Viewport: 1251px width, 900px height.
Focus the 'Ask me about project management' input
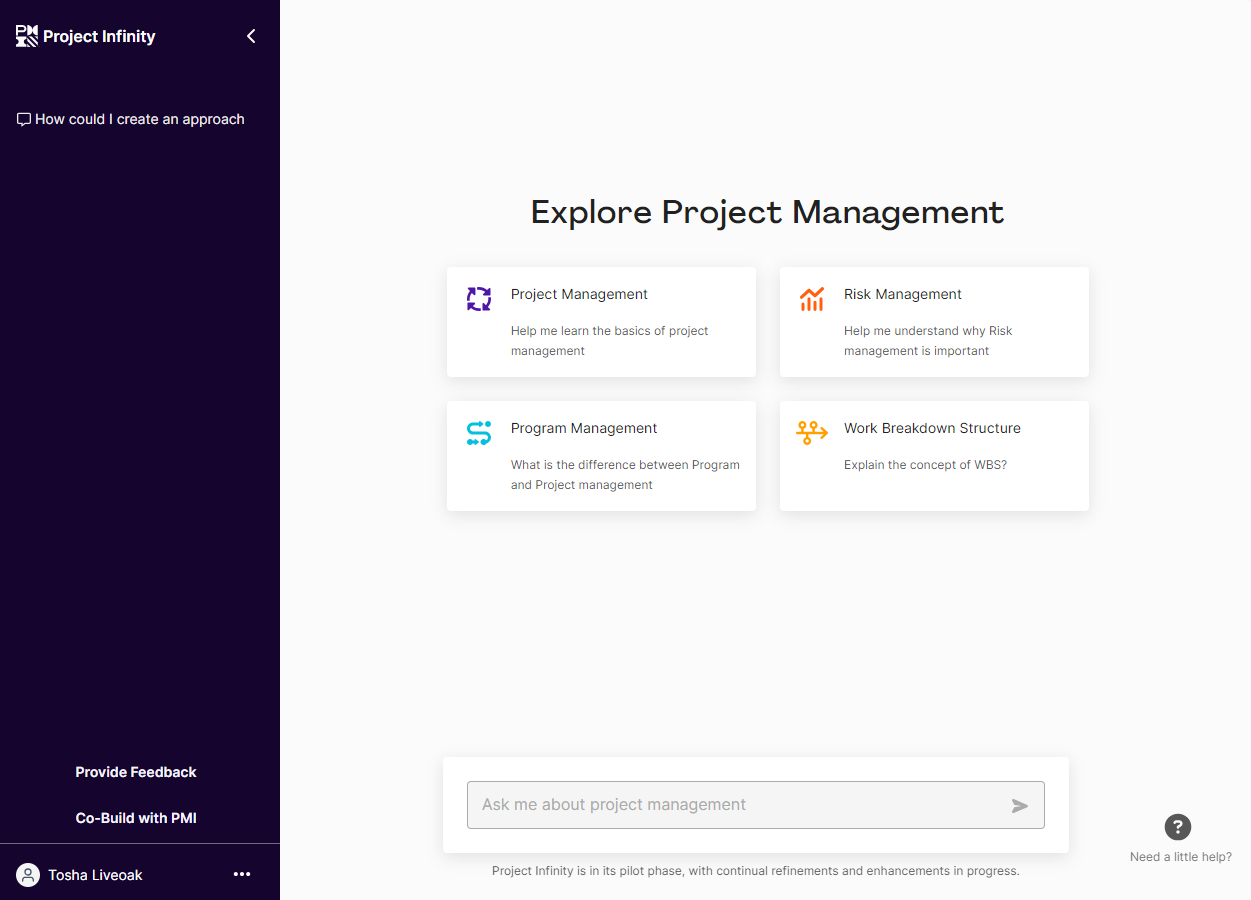point(756,805)
